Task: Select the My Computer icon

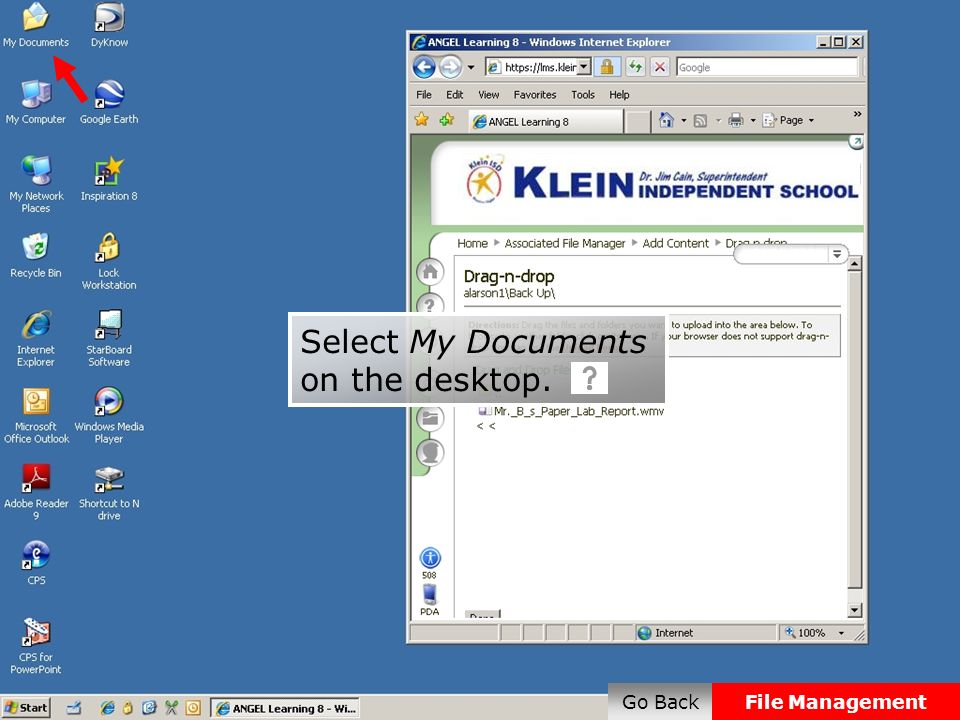Action: pyautogui.click(x=36, y=102)
